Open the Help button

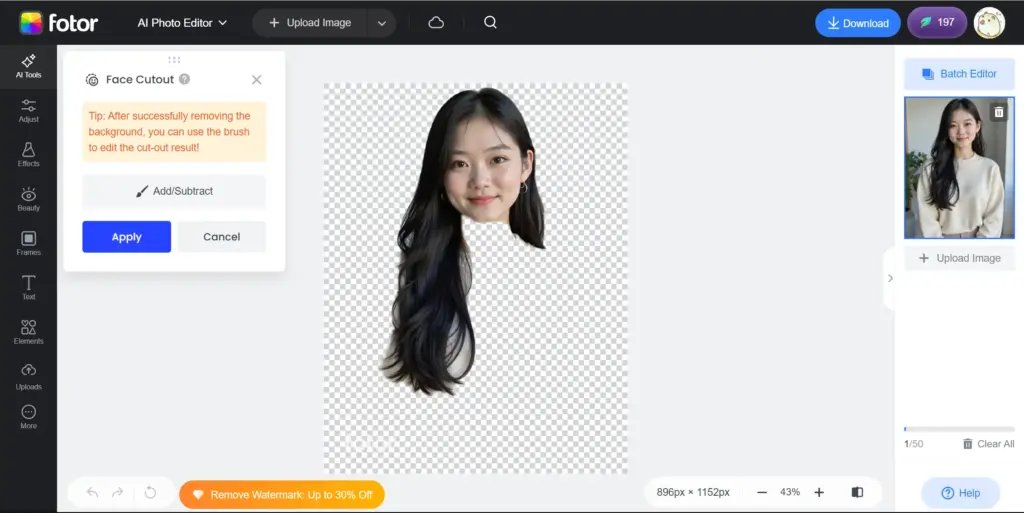[960, 493]
